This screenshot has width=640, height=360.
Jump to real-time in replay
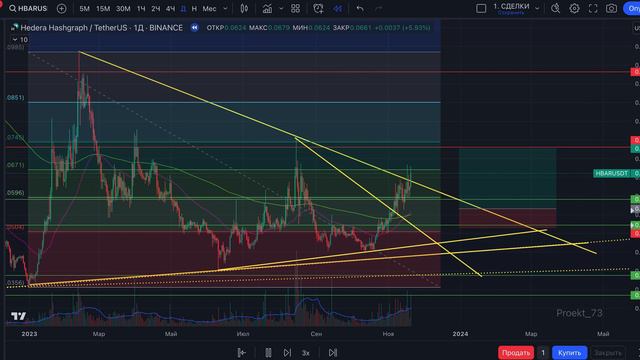(x=333, y=353)
